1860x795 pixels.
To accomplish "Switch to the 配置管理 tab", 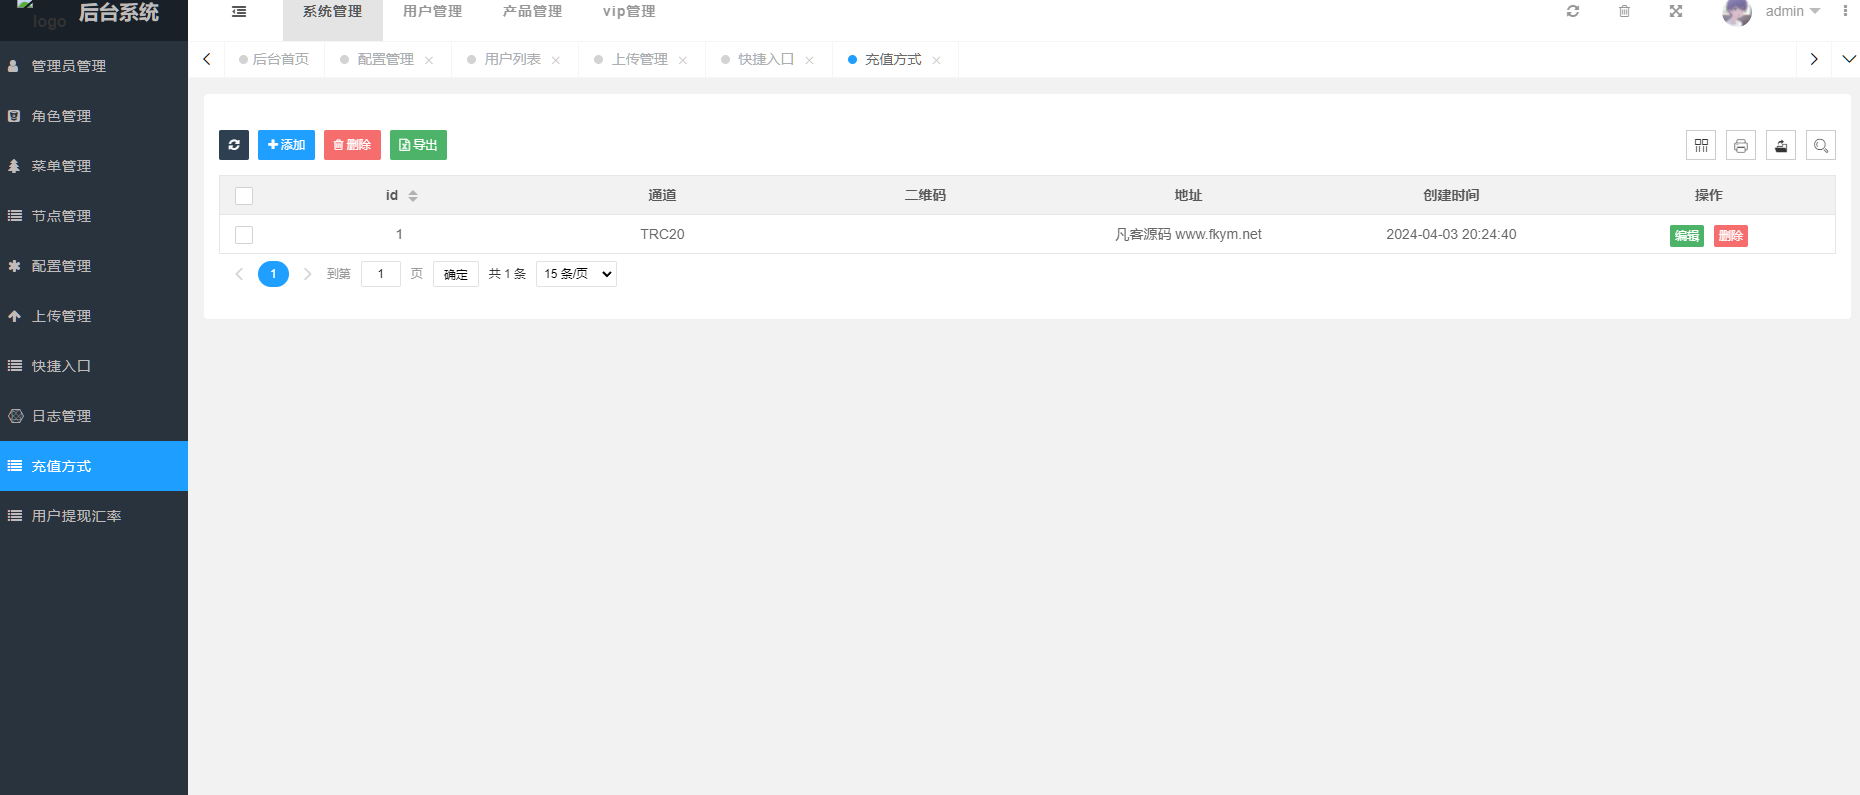I will [385, 60].
